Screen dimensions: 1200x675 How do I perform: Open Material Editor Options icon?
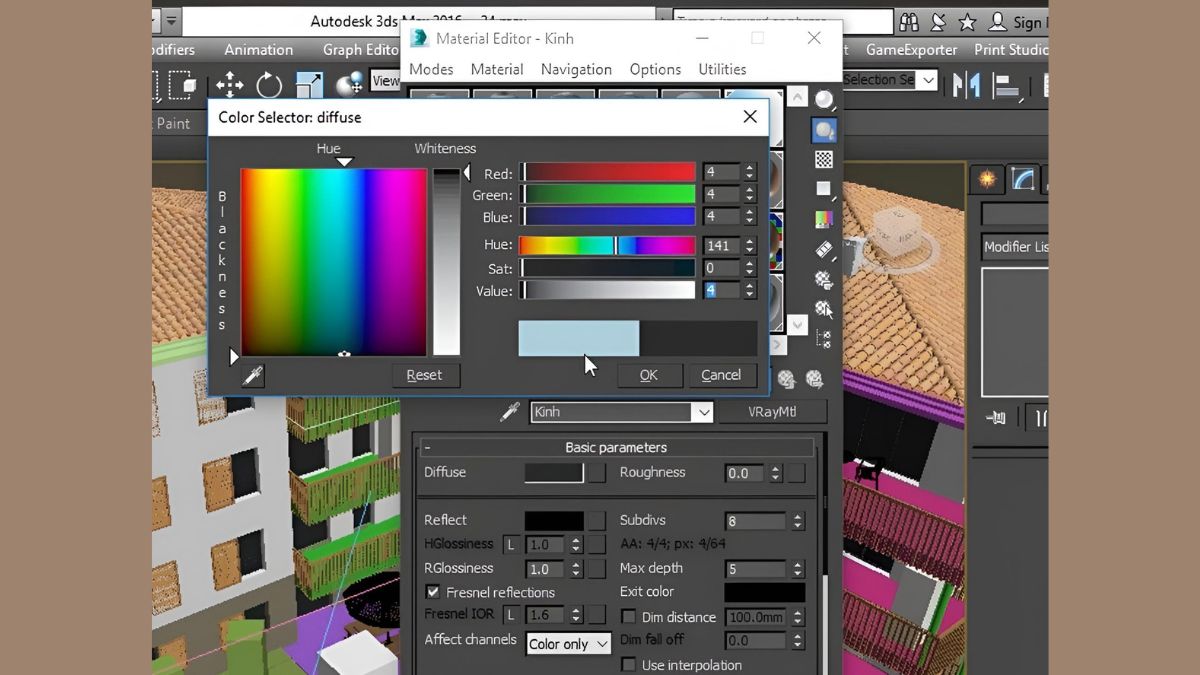point(824,280)
